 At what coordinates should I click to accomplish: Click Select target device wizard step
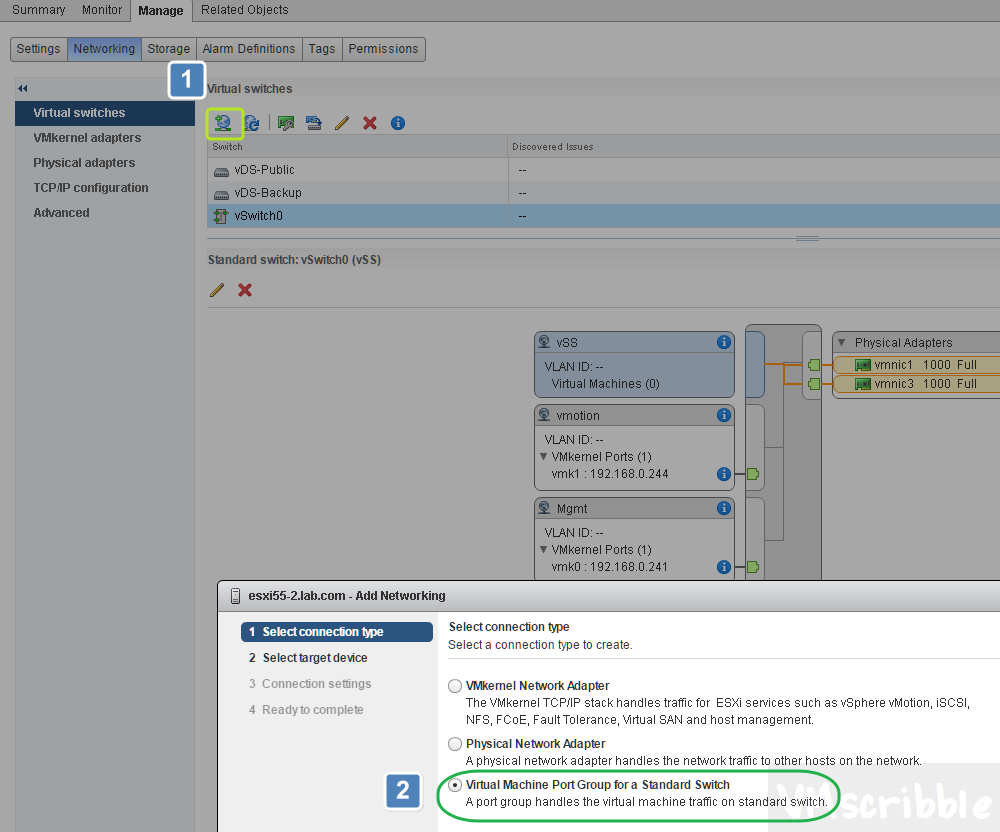(x=314, y=658)
